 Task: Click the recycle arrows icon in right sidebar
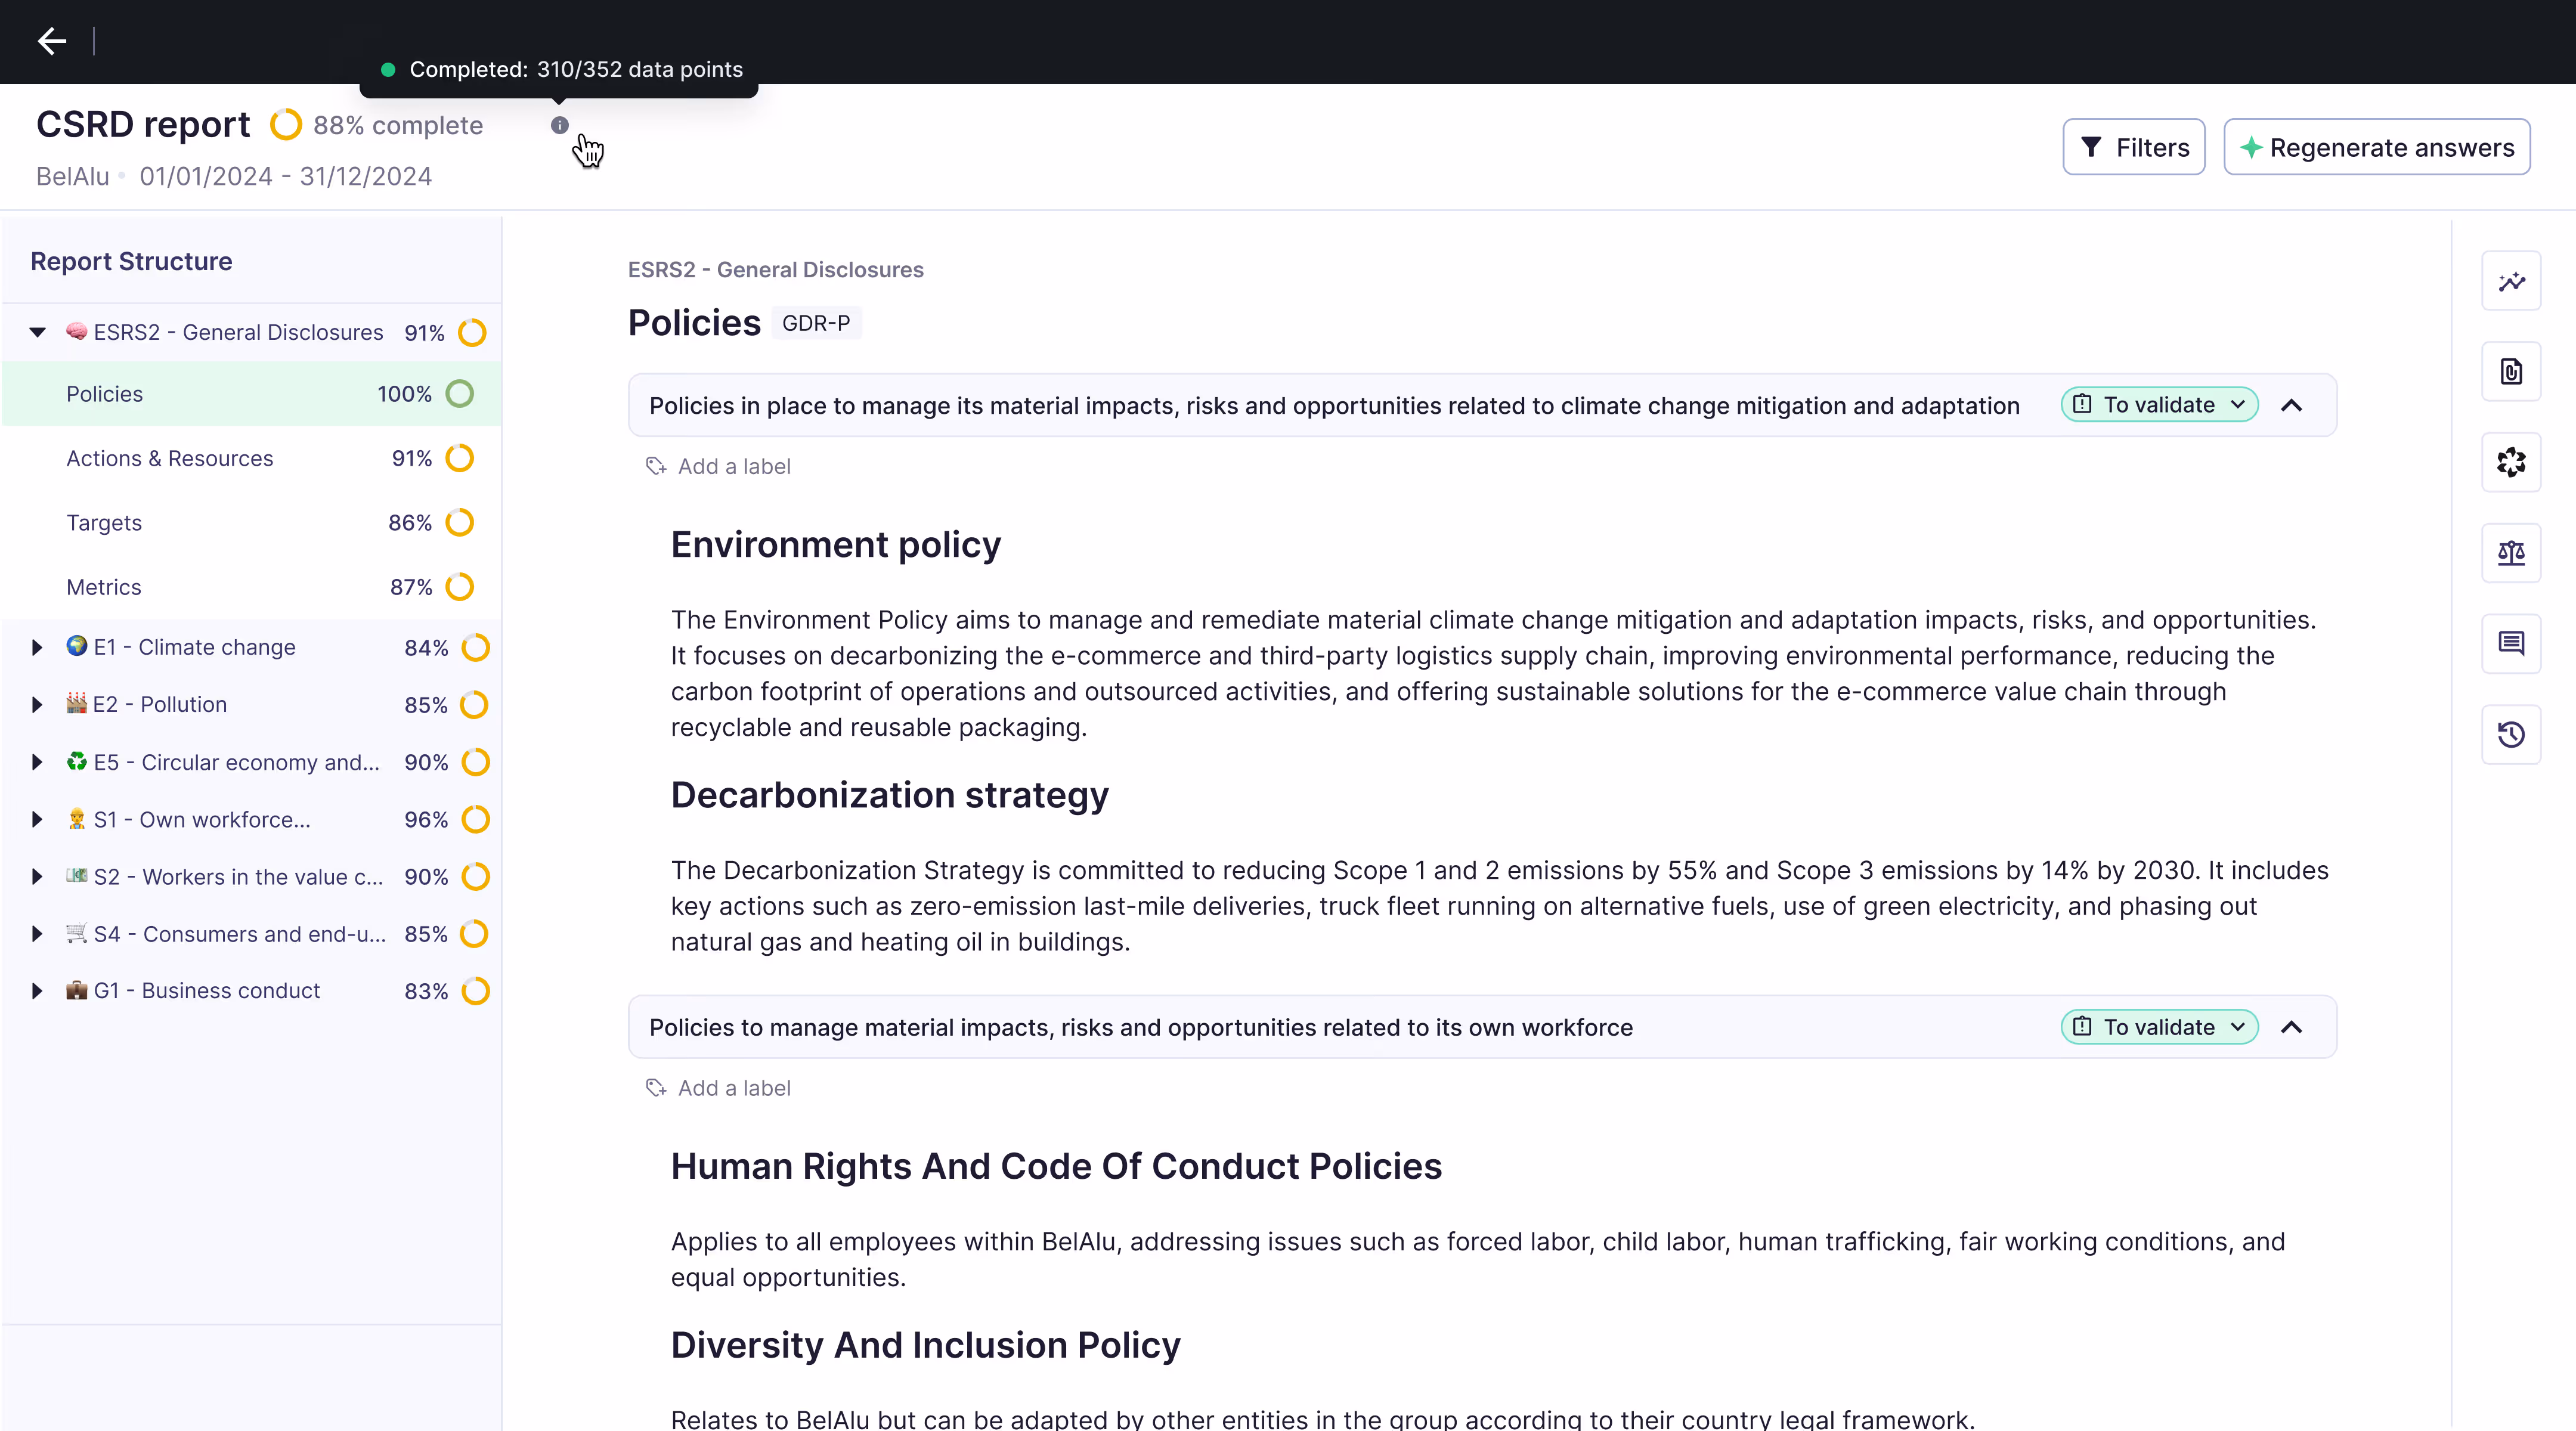2511,462
